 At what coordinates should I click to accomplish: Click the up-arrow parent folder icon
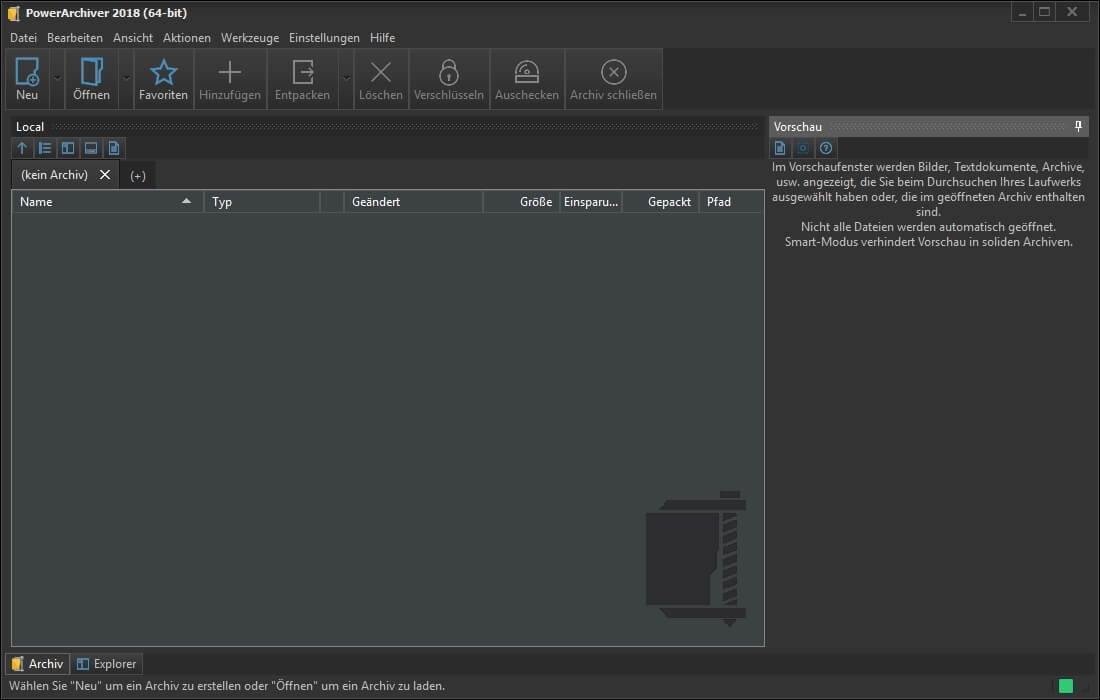coord(22,148)
